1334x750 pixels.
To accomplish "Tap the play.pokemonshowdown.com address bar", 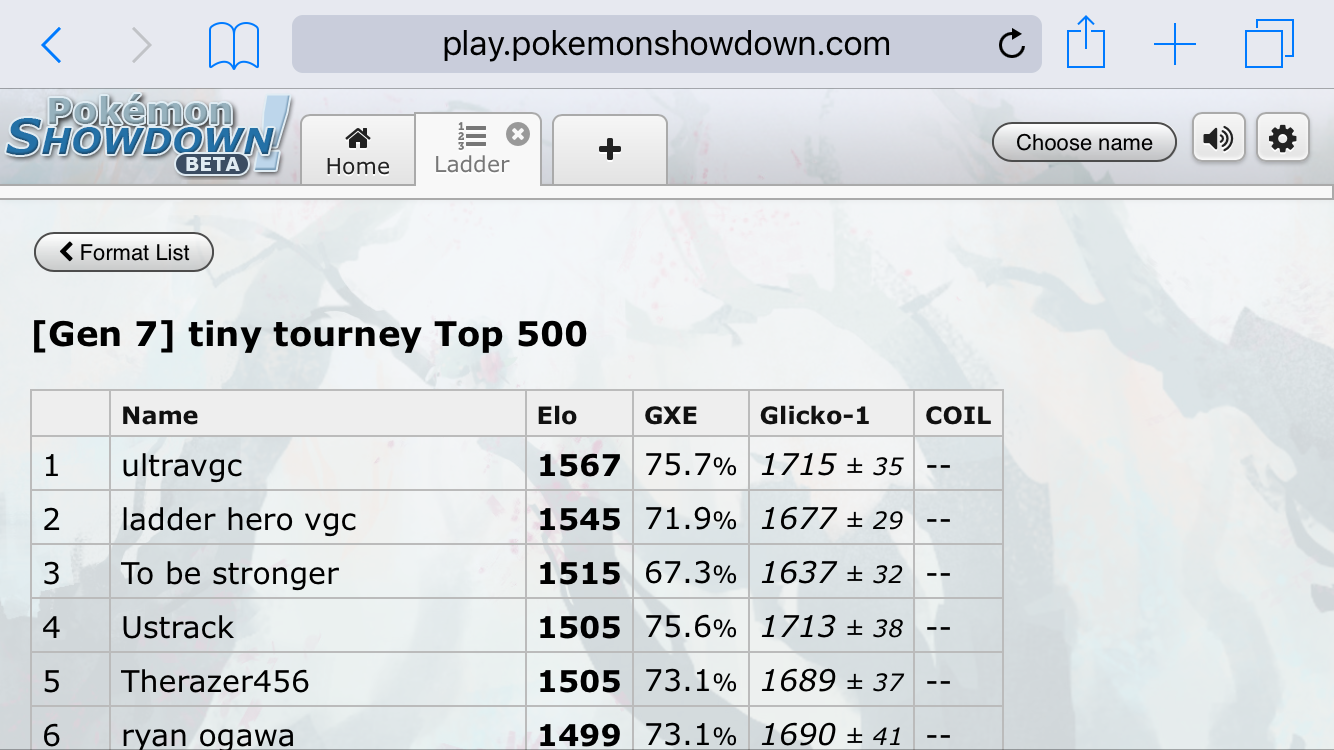I will tap(666, 44).
